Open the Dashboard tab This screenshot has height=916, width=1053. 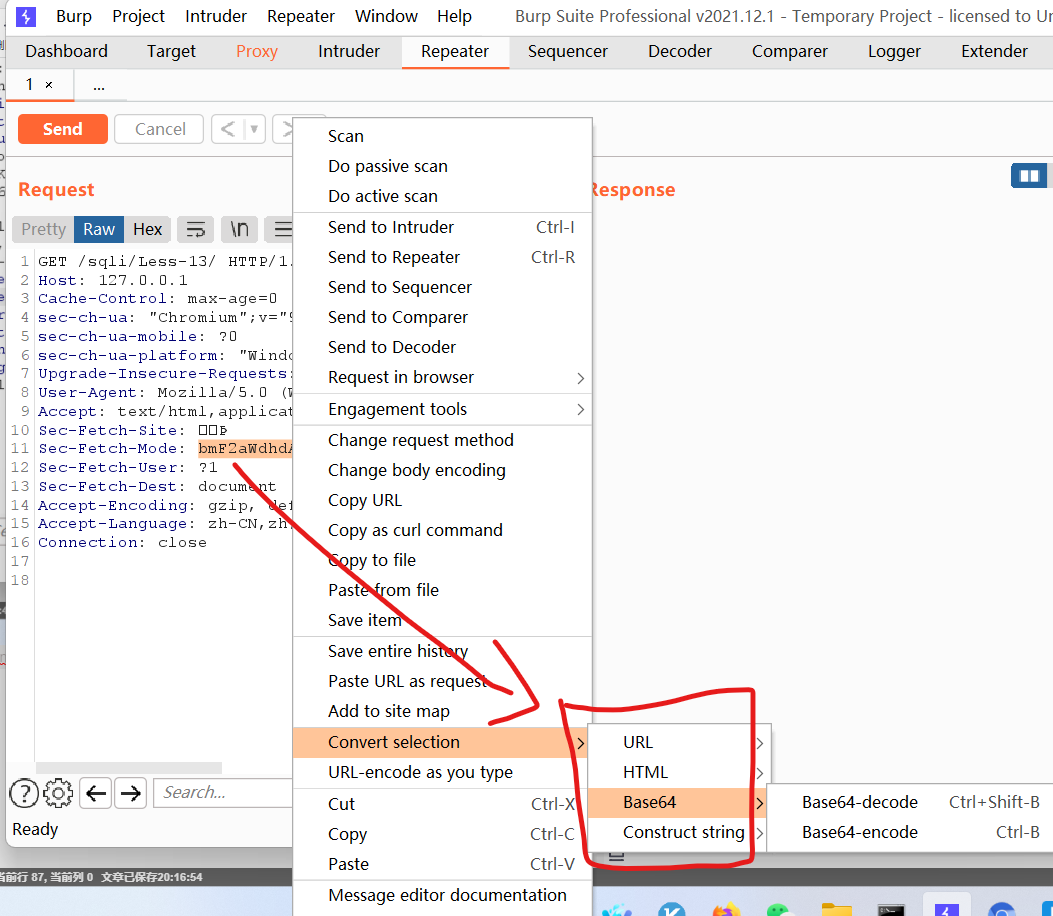click(x=66, y=52)
